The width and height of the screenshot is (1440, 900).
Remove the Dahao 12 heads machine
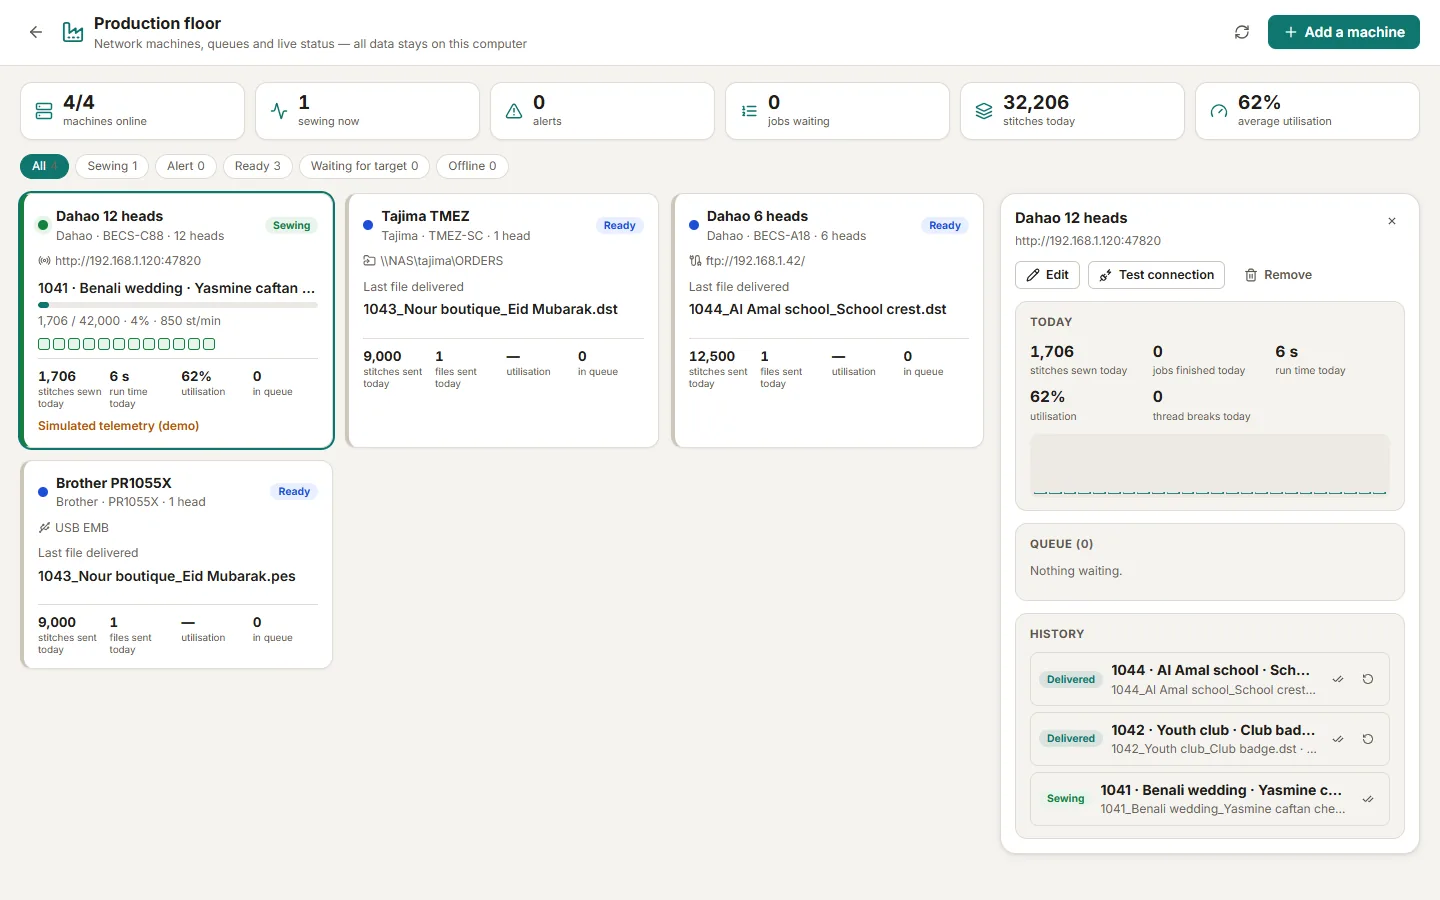tap(1278, 275)
